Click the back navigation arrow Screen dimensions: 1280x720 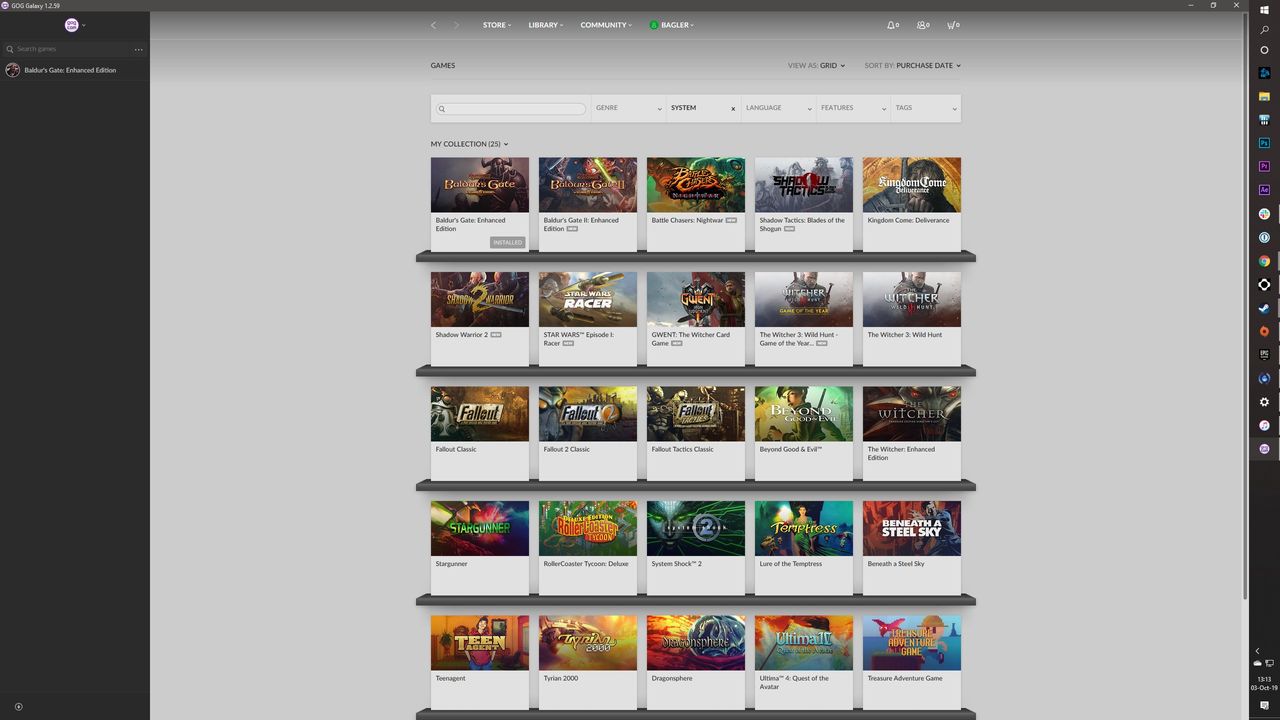[433, 25]
